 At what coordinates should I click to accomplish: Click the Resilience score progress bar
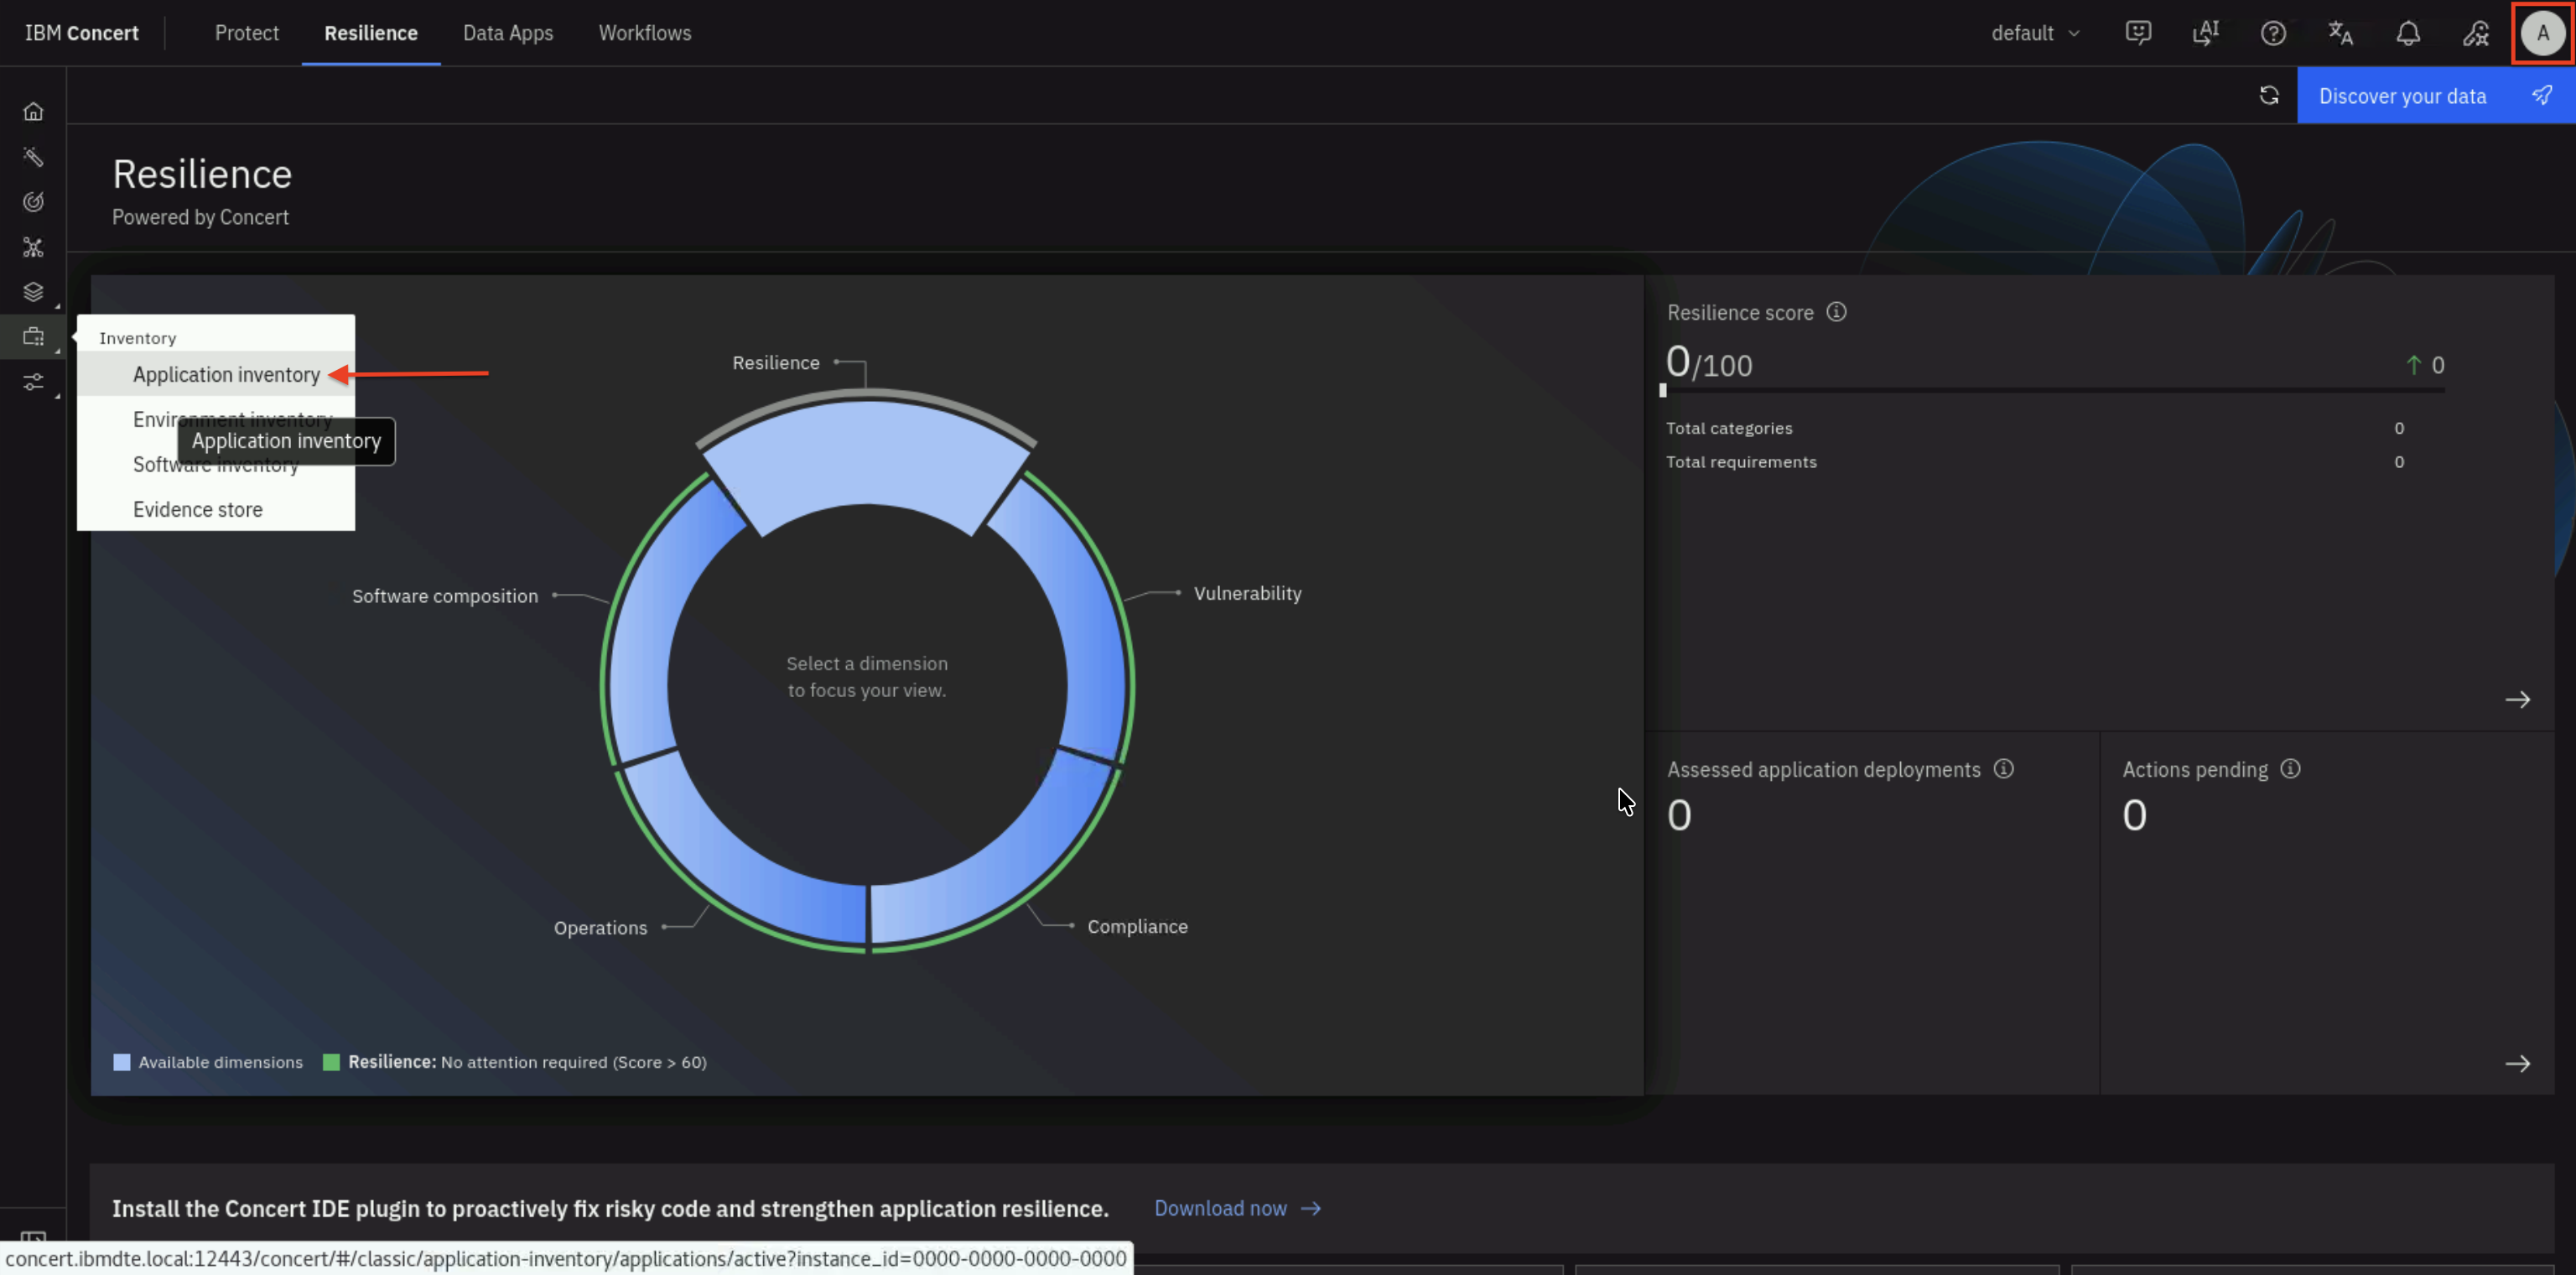click(x=2053, y=390)
